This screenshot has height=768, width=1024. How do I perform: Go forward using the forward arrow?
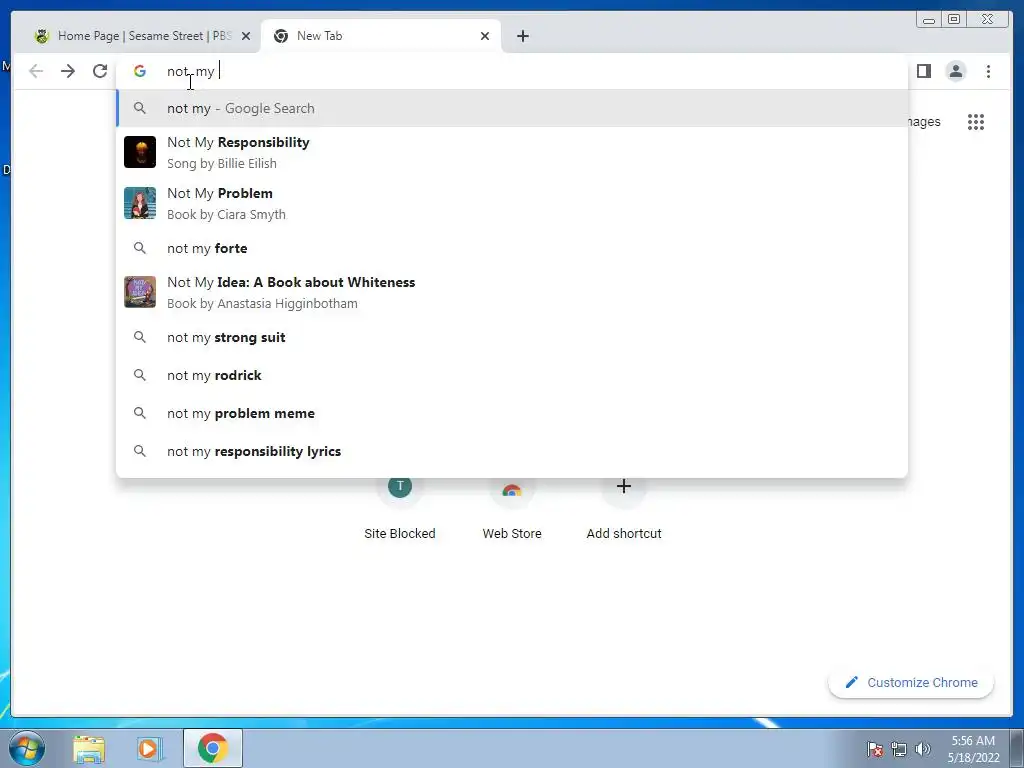tap(68, 71)
